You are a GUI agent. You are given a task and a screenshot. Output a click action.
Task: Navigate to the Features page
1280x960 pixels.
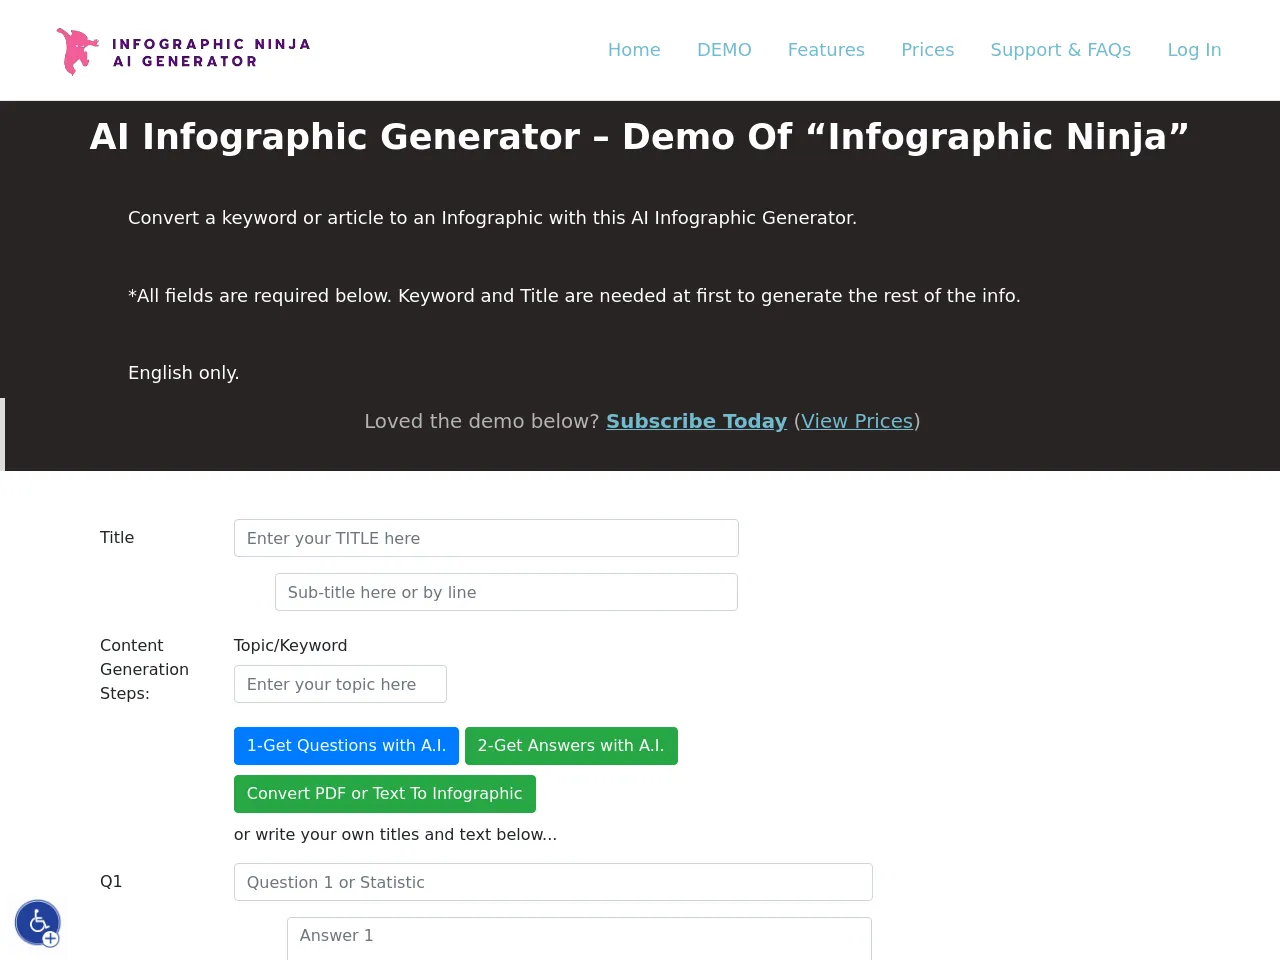[x=826, y=50]
